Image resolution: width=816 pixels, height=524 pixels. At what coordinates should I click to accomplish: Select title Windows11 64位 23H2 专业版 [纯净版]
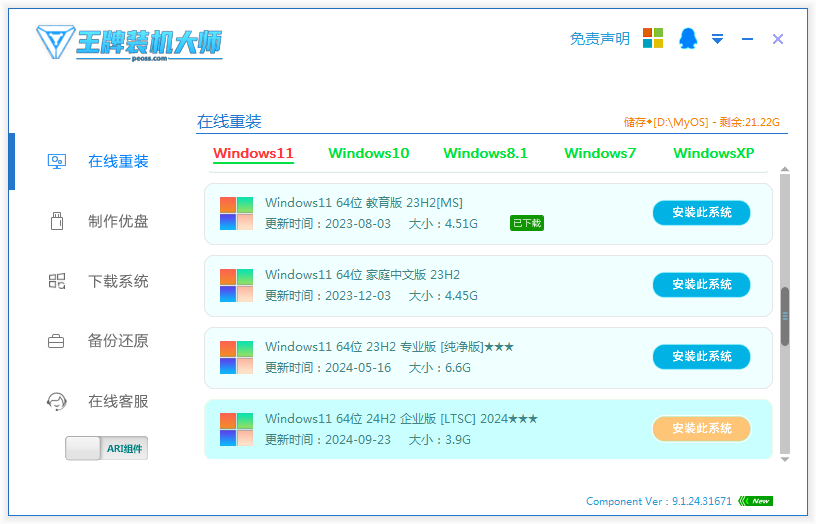tap(389, 347)
